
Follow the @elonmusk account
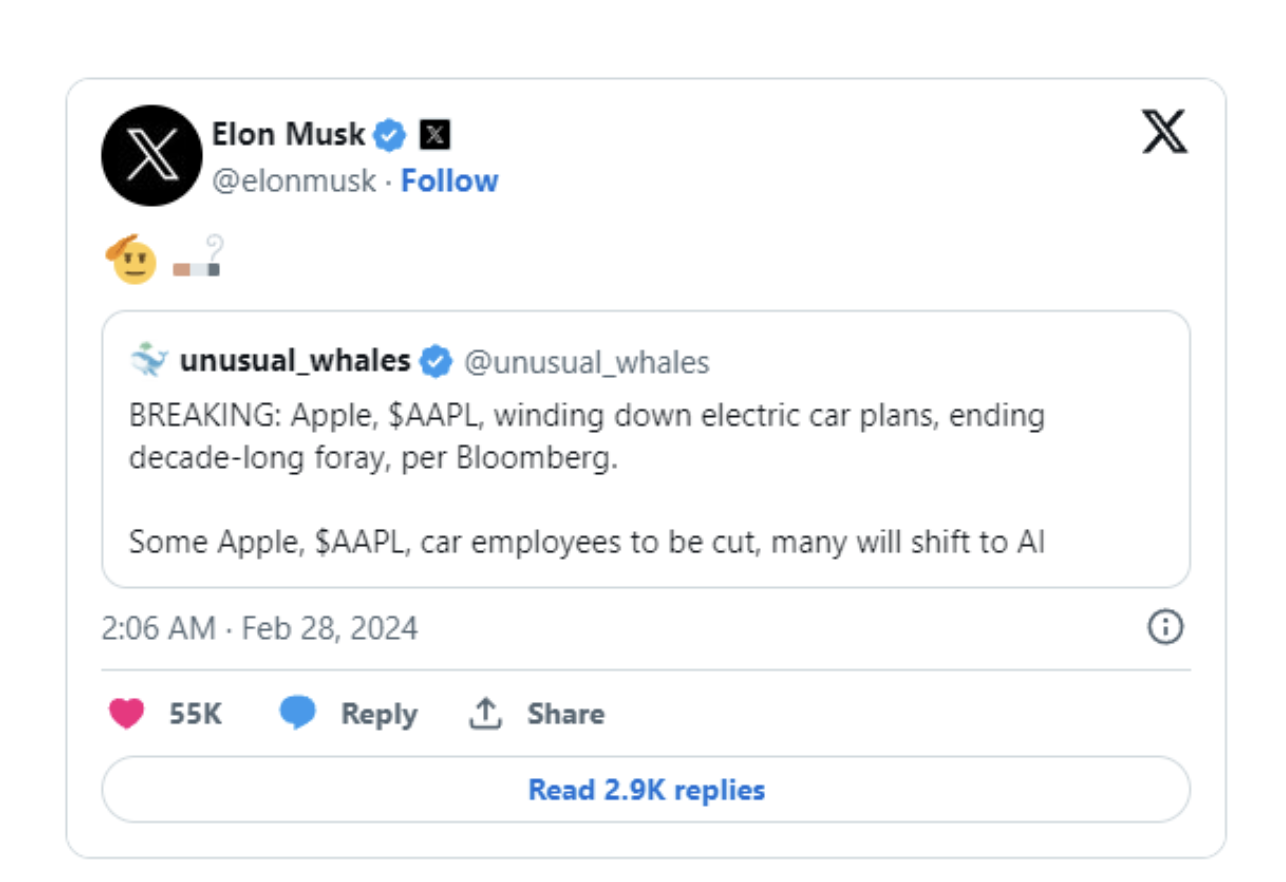coord(449,181)
